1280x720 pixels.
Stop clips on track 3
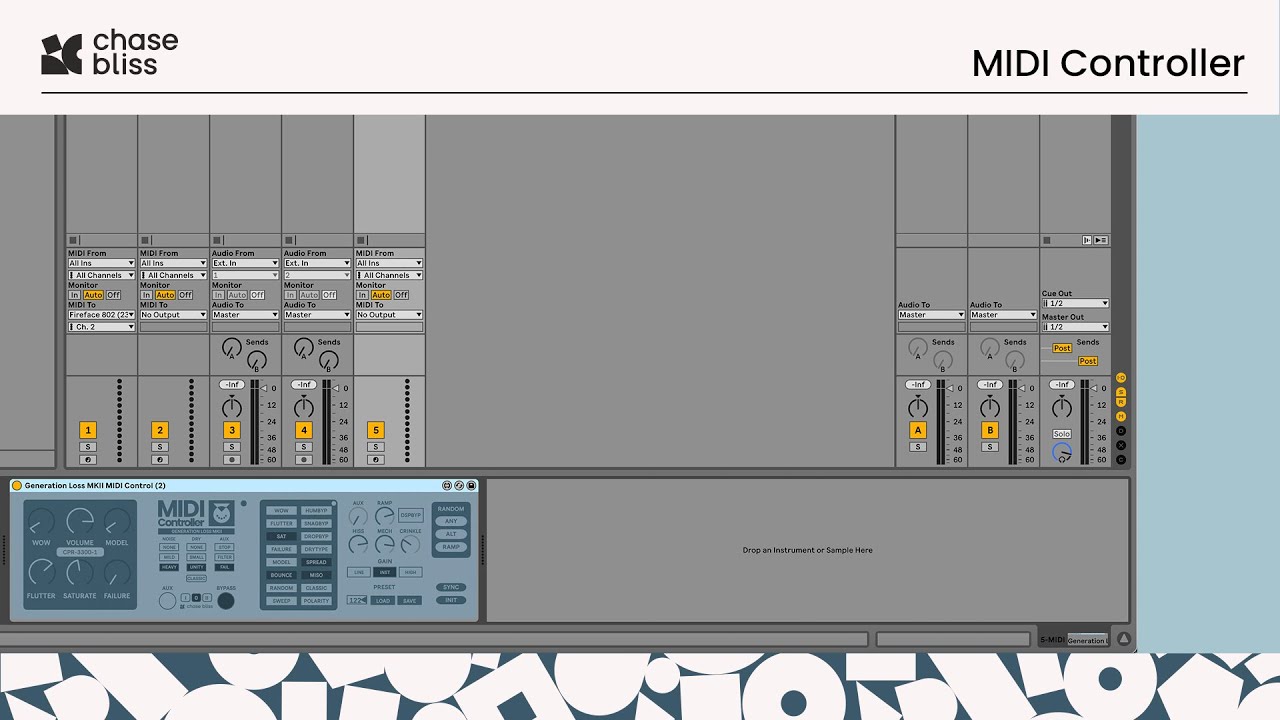coord(217,240)
